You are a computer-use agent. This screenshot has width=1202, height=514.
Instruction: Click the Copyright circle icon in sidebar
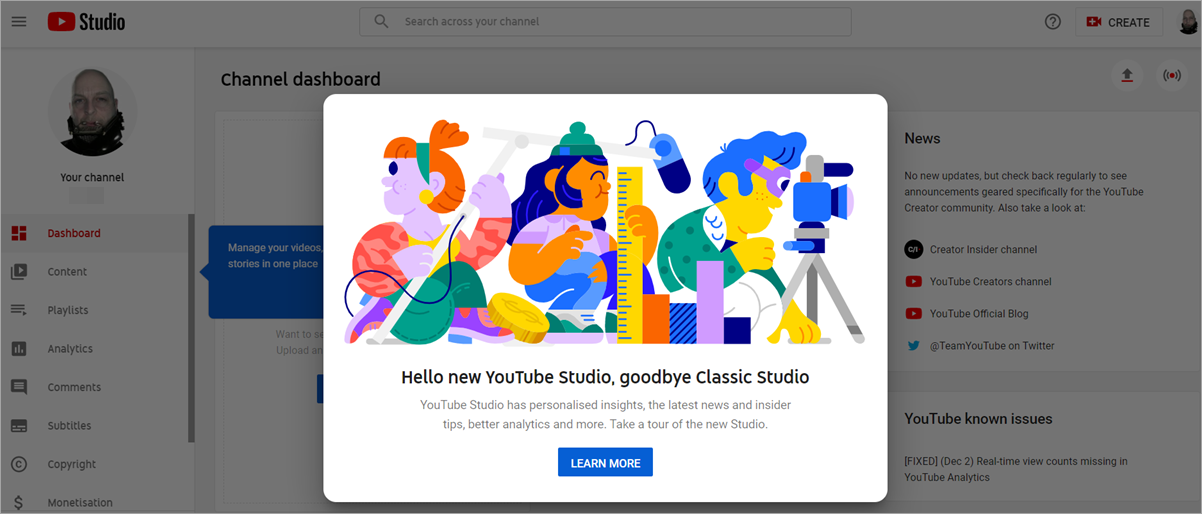pyautogui.click(x=19, y=464)
